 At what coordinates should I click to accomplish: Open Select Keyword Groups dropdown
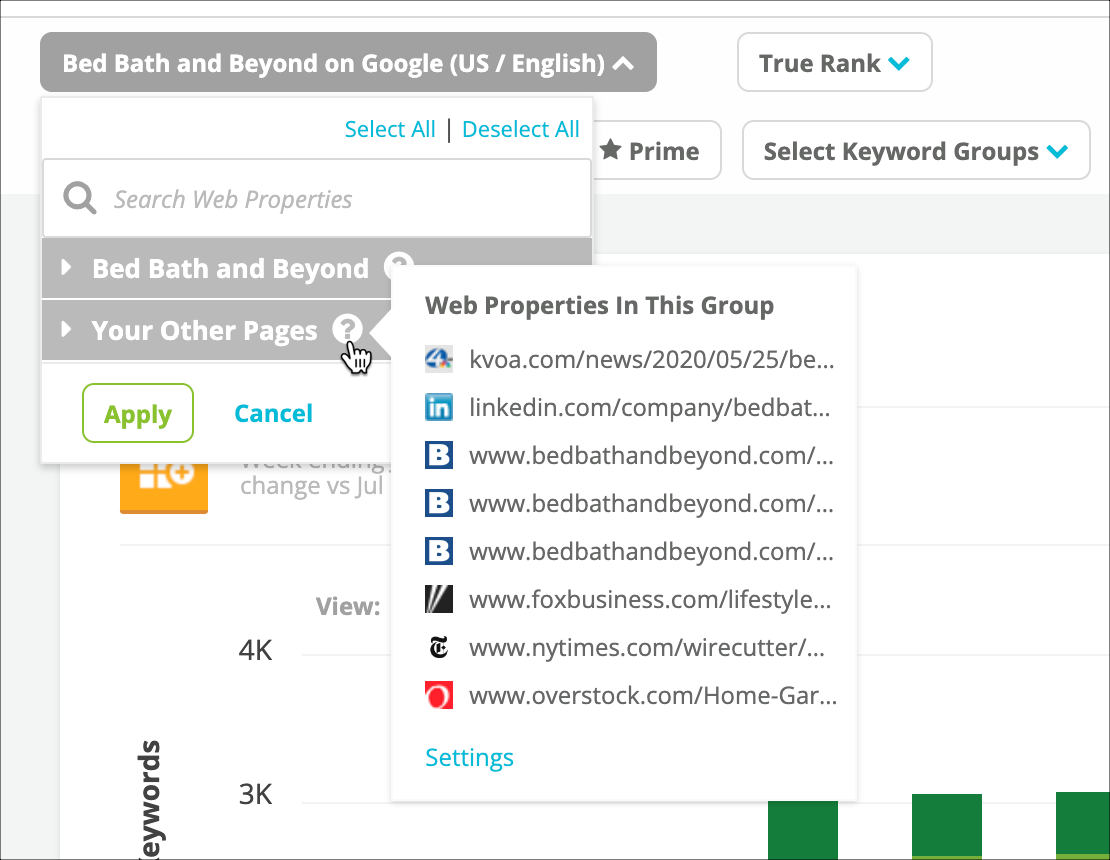tap(915, 151)
